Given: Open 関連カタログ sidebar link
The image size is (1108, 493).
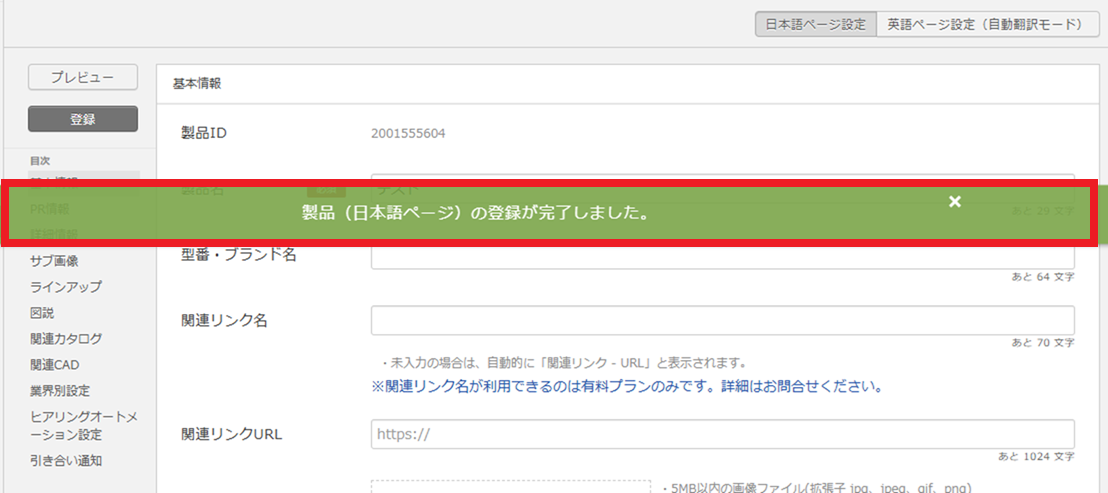Looking at the screenshot, I should click(x=66, y=339).
